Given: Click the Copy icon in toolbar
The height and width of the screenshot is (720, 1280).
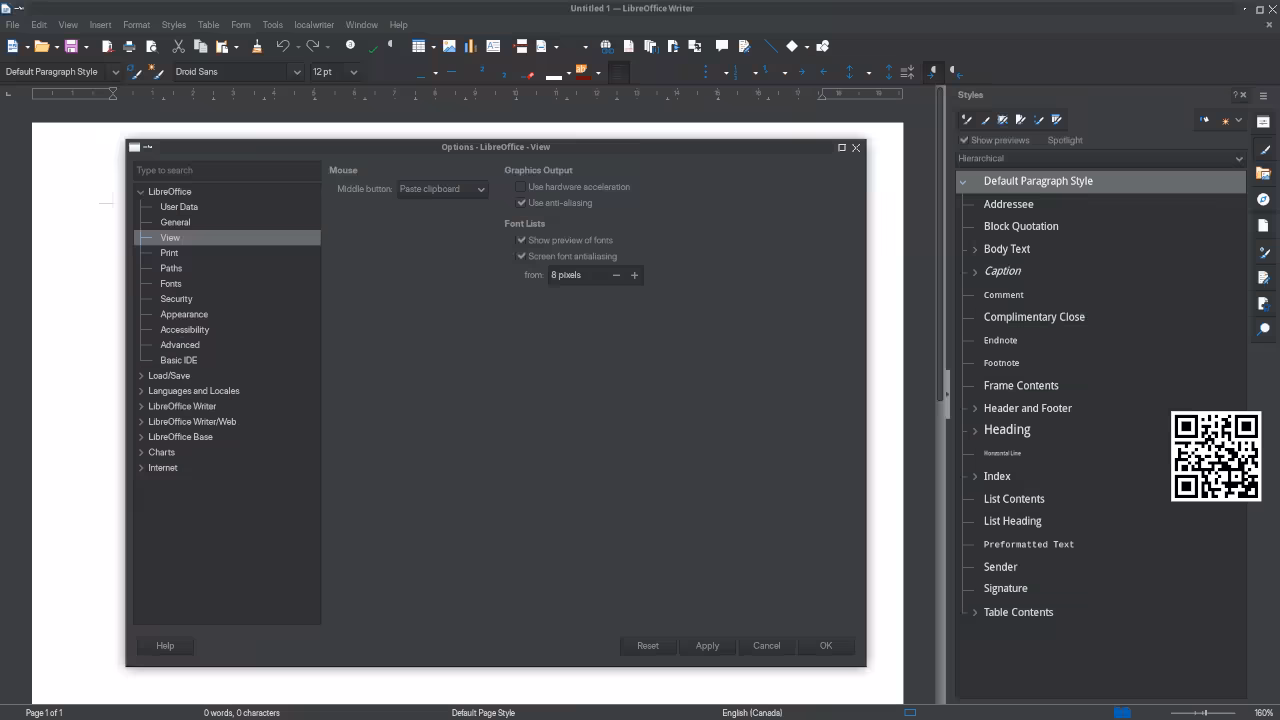Looking at the screenshot, I should 200,46.
